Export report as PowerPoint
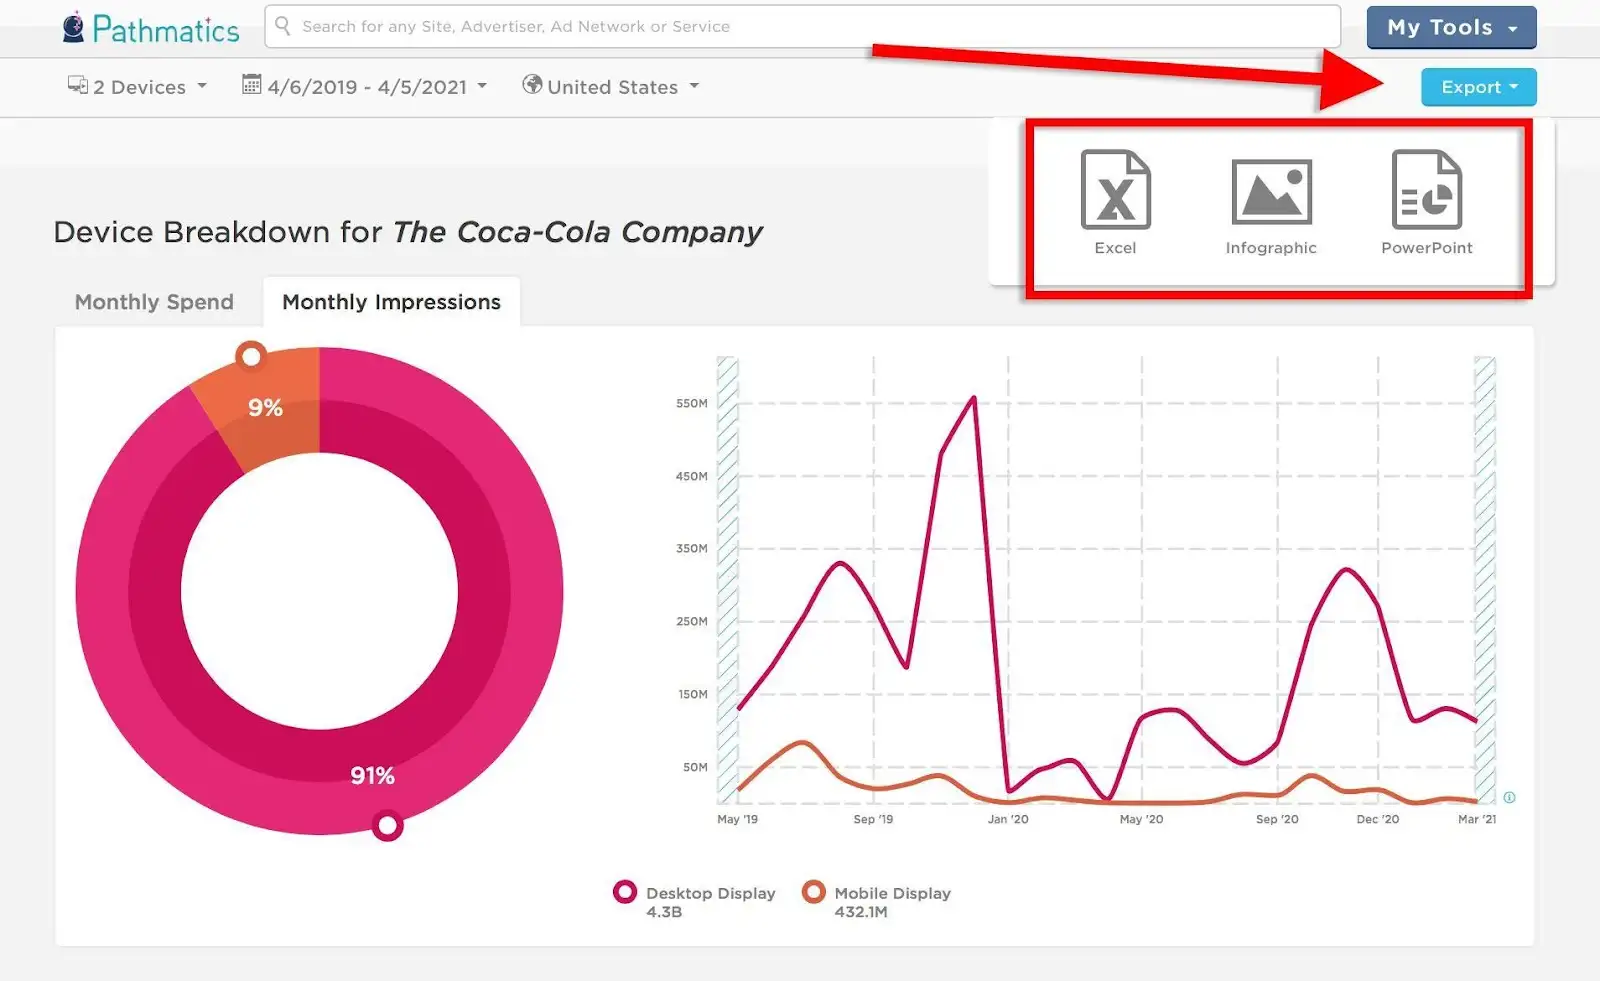The width and height of the screenshot is (1600, 981). click(x=1427, y=203)
